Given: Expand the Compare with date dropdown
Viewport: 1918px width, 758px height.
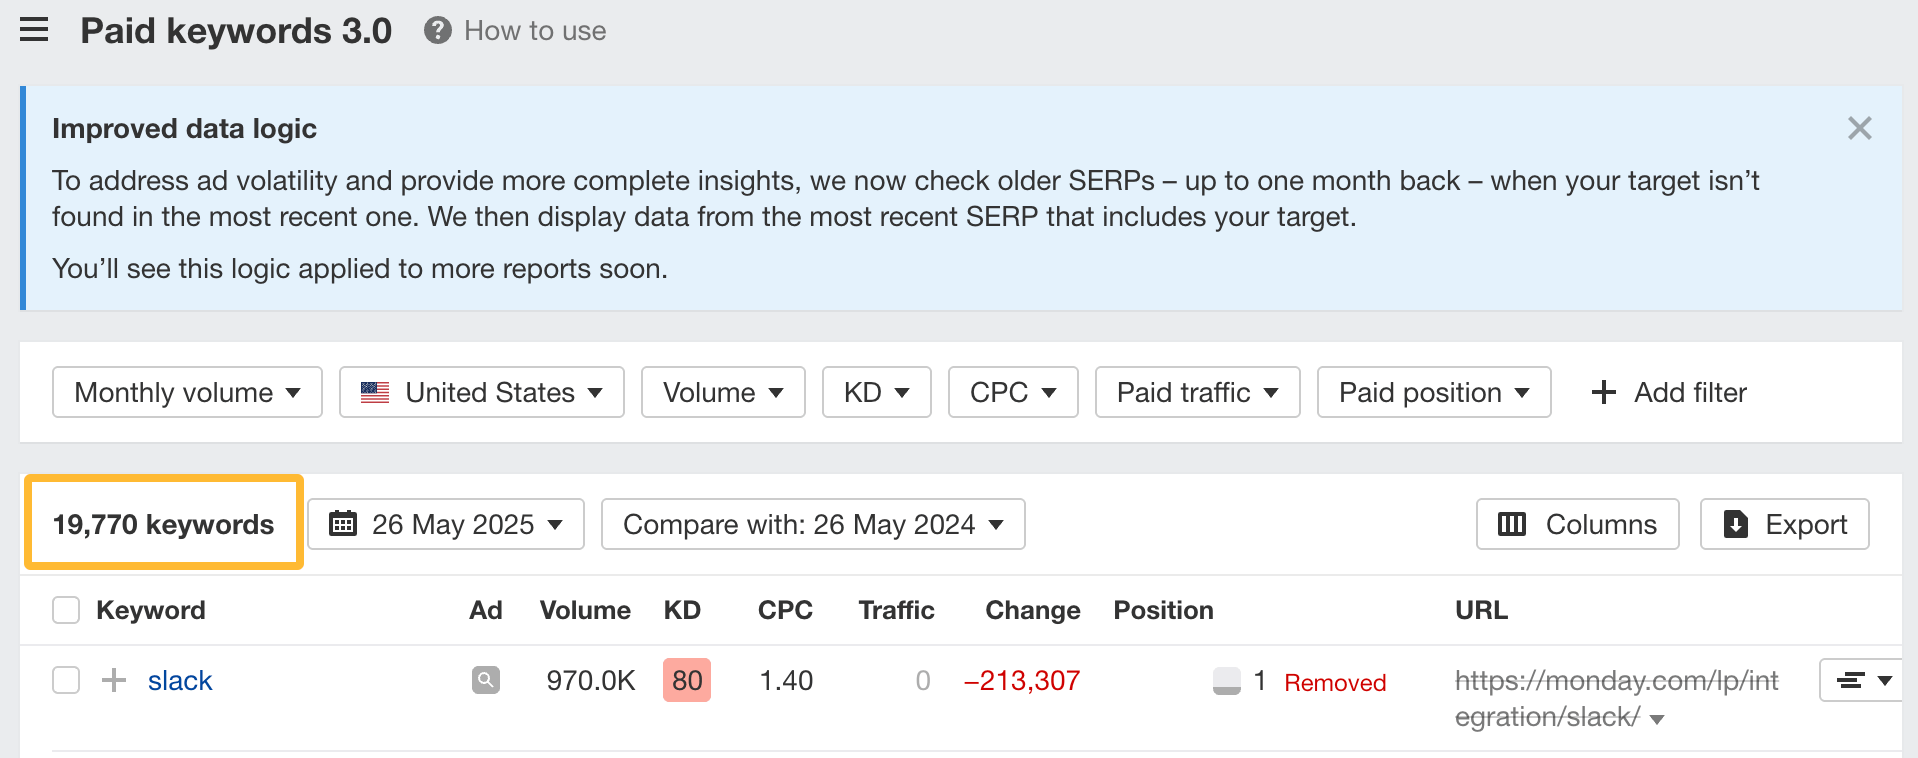Looking at the screenshot, I should click(x=812, y=524).
